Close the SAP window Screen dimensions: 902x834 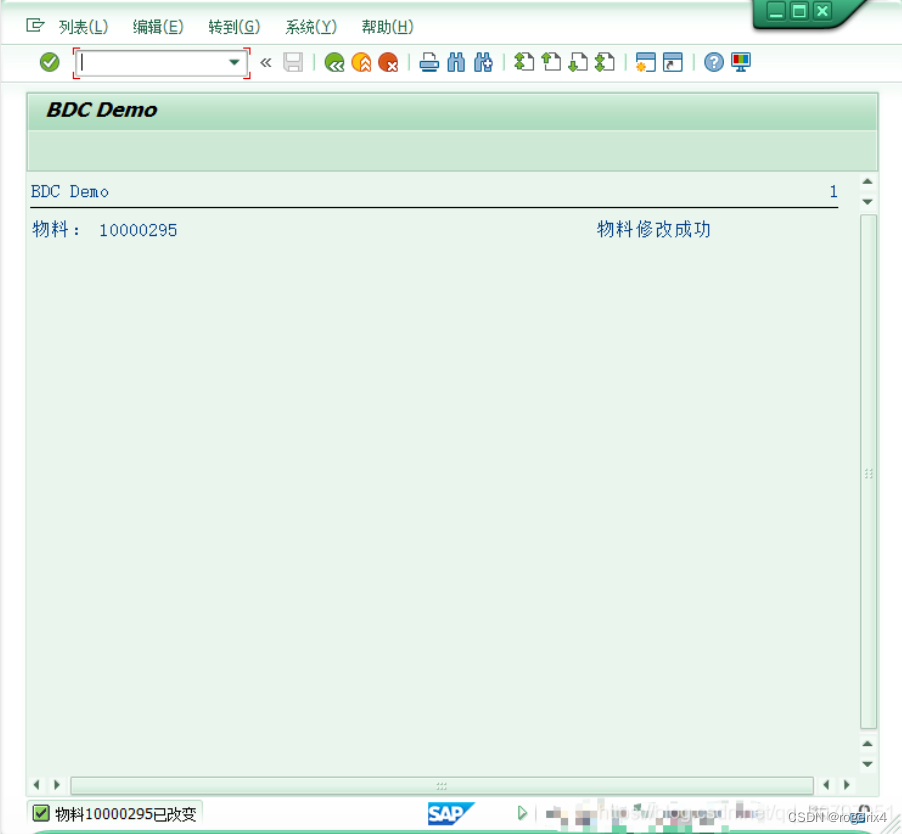click(x=823, y=11)
